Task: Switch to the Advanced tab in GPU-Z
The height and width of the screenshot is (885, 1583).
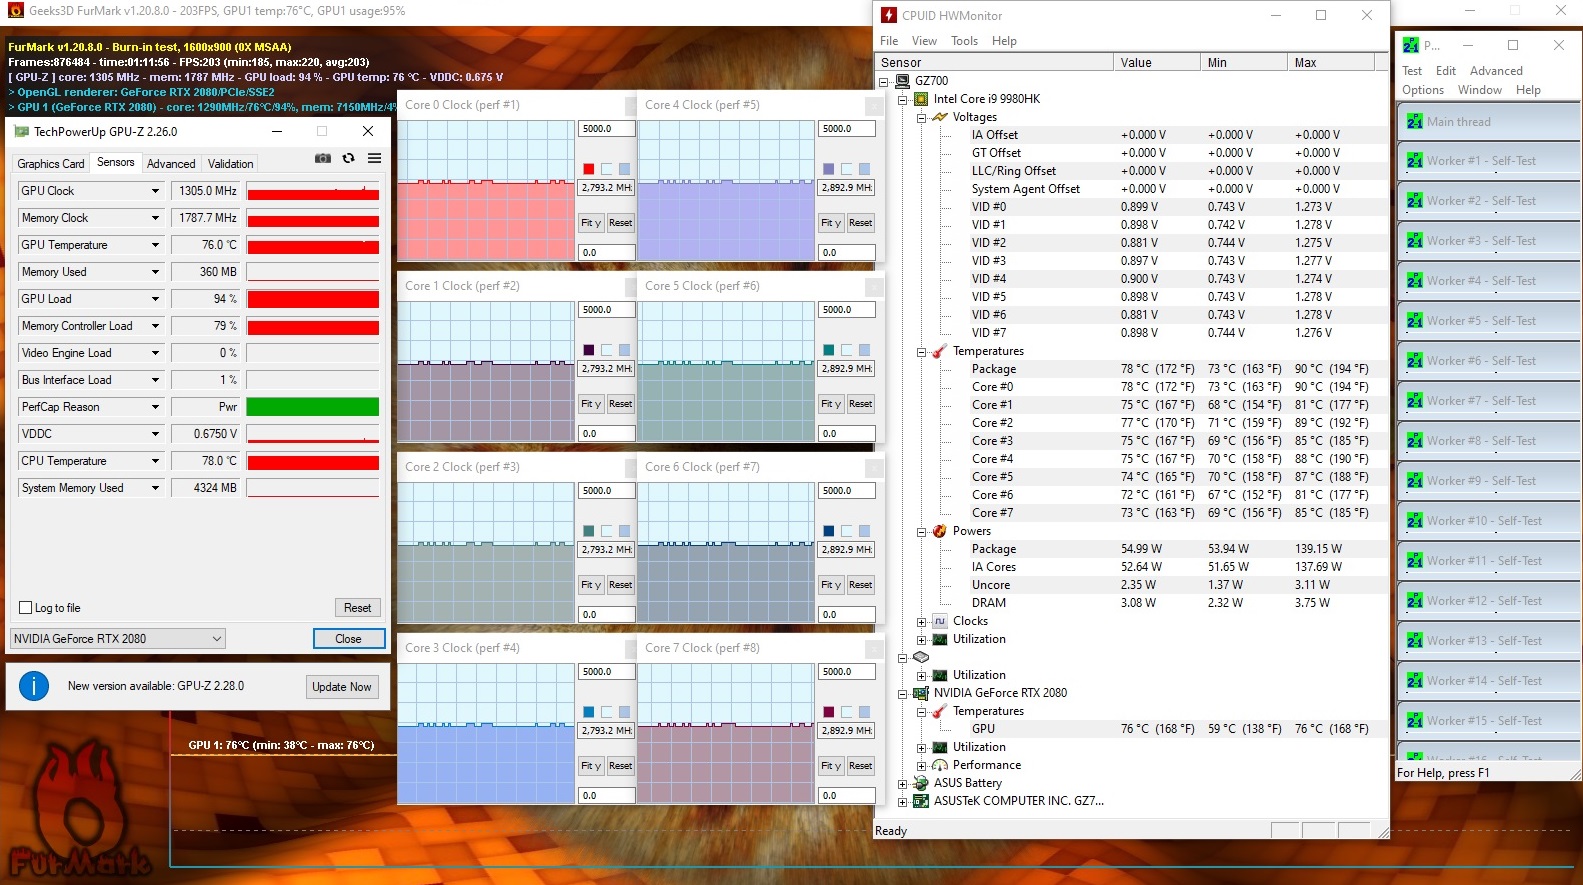Action: click(171, 164)
